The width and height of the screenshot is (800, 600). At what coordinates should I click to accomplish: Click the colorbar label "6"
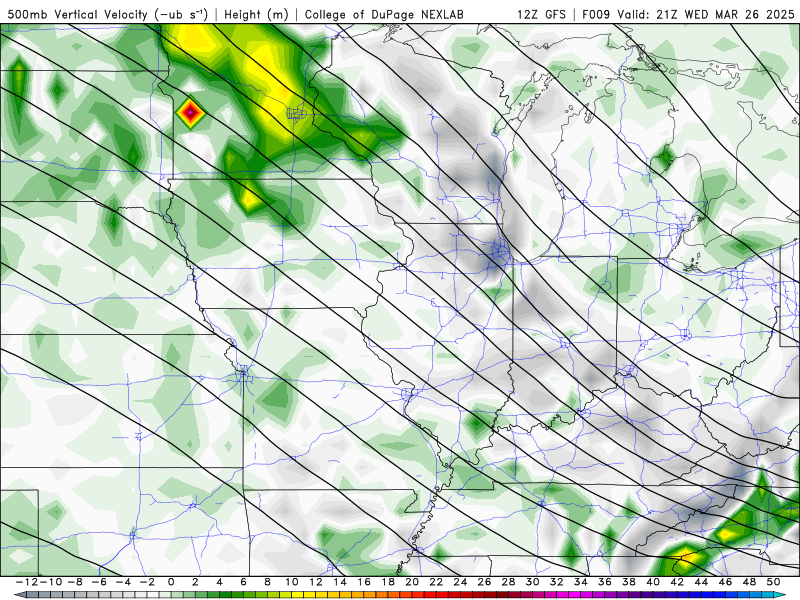(243, 582)
